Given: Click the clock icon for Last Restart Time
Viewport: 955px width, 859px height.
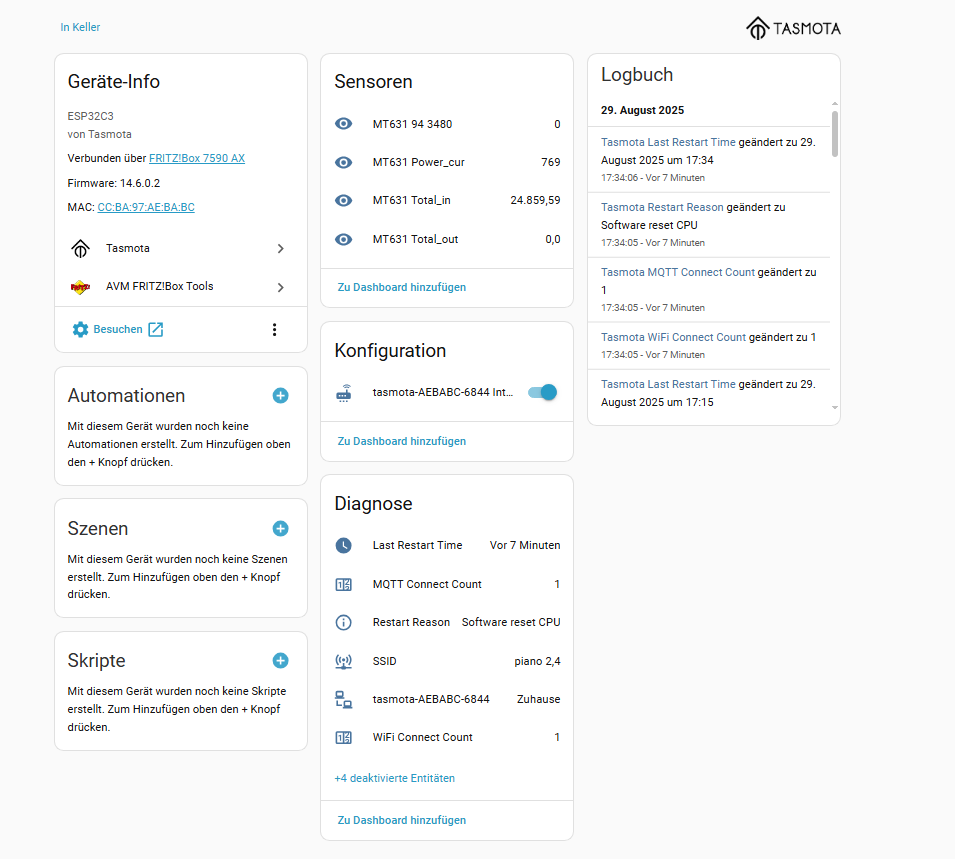Looking at the screenshot, I should point(343,546).
